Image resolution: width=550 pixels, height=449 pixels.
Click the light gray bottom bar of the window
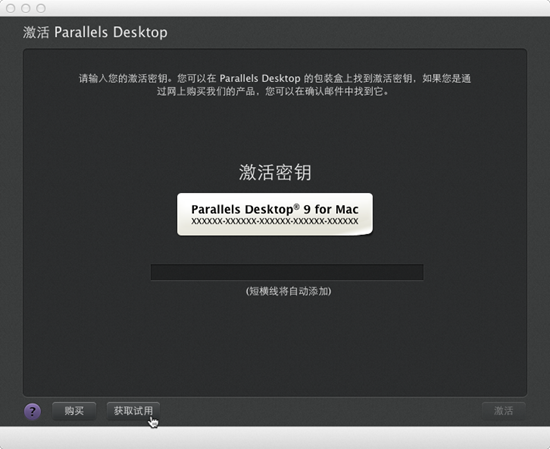pos(275,437)
